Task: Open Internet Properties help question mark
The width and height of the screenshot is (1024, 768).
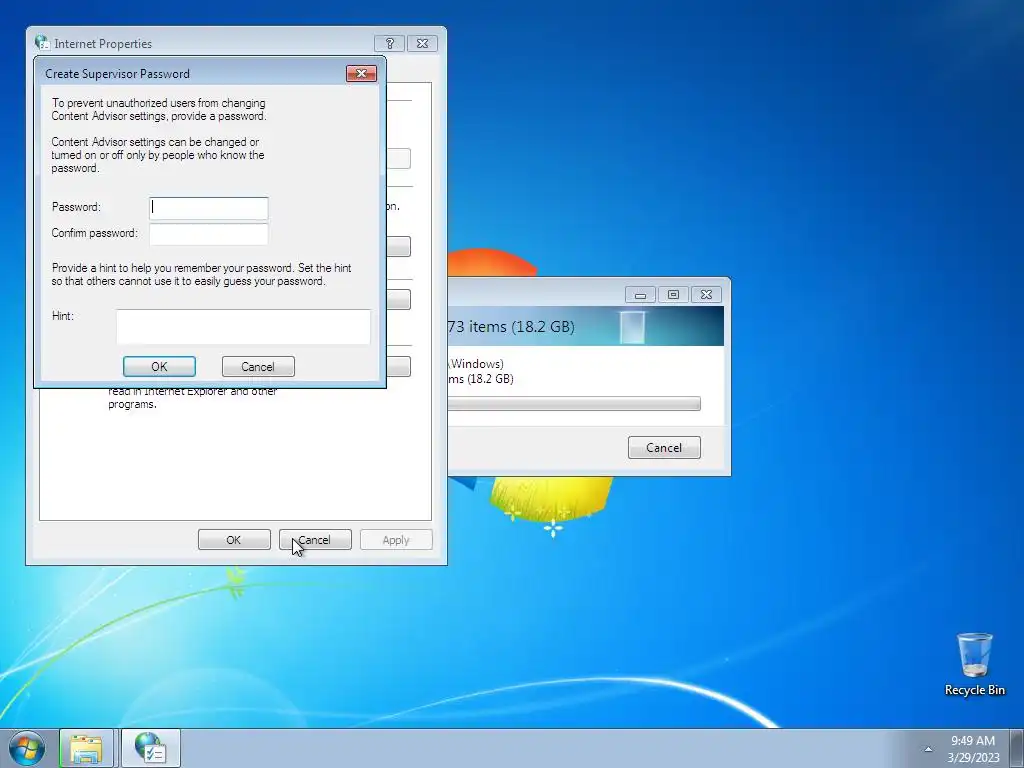Action: pos(389,43)
